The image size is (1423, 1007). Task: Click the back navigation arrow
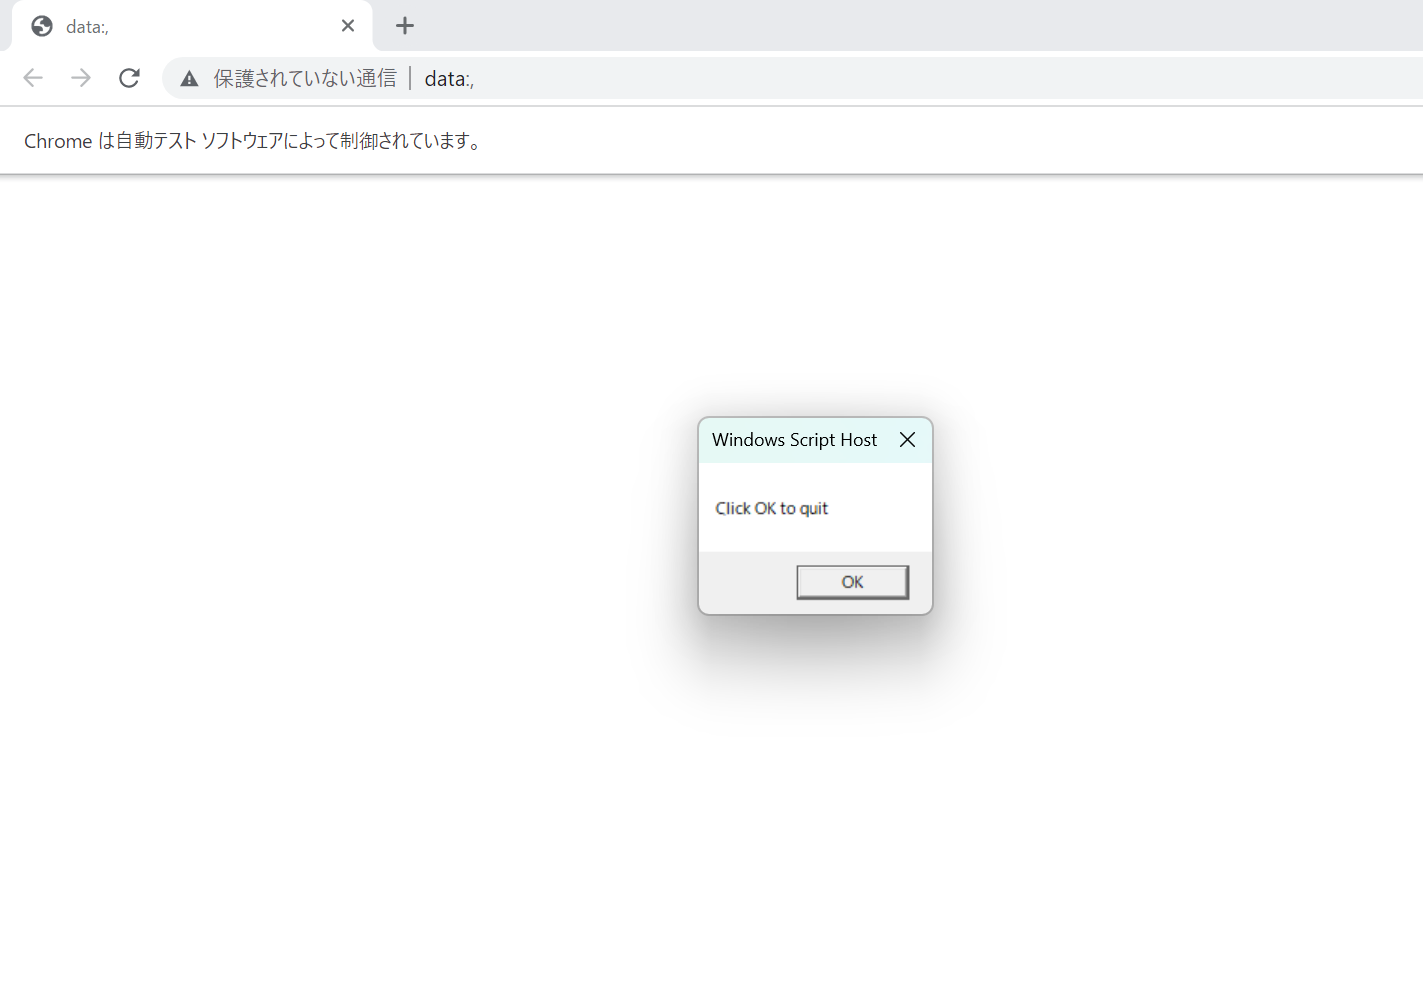[33, 77]
